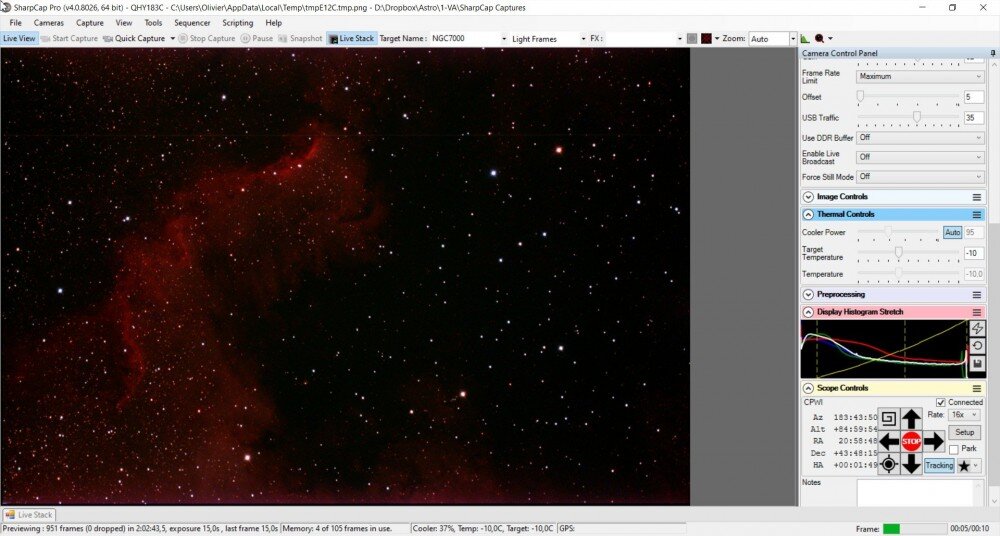Screen dimensions: 1000x536
Task: Collapse the Display Histogram Stretch section
Action: [808, 312]
